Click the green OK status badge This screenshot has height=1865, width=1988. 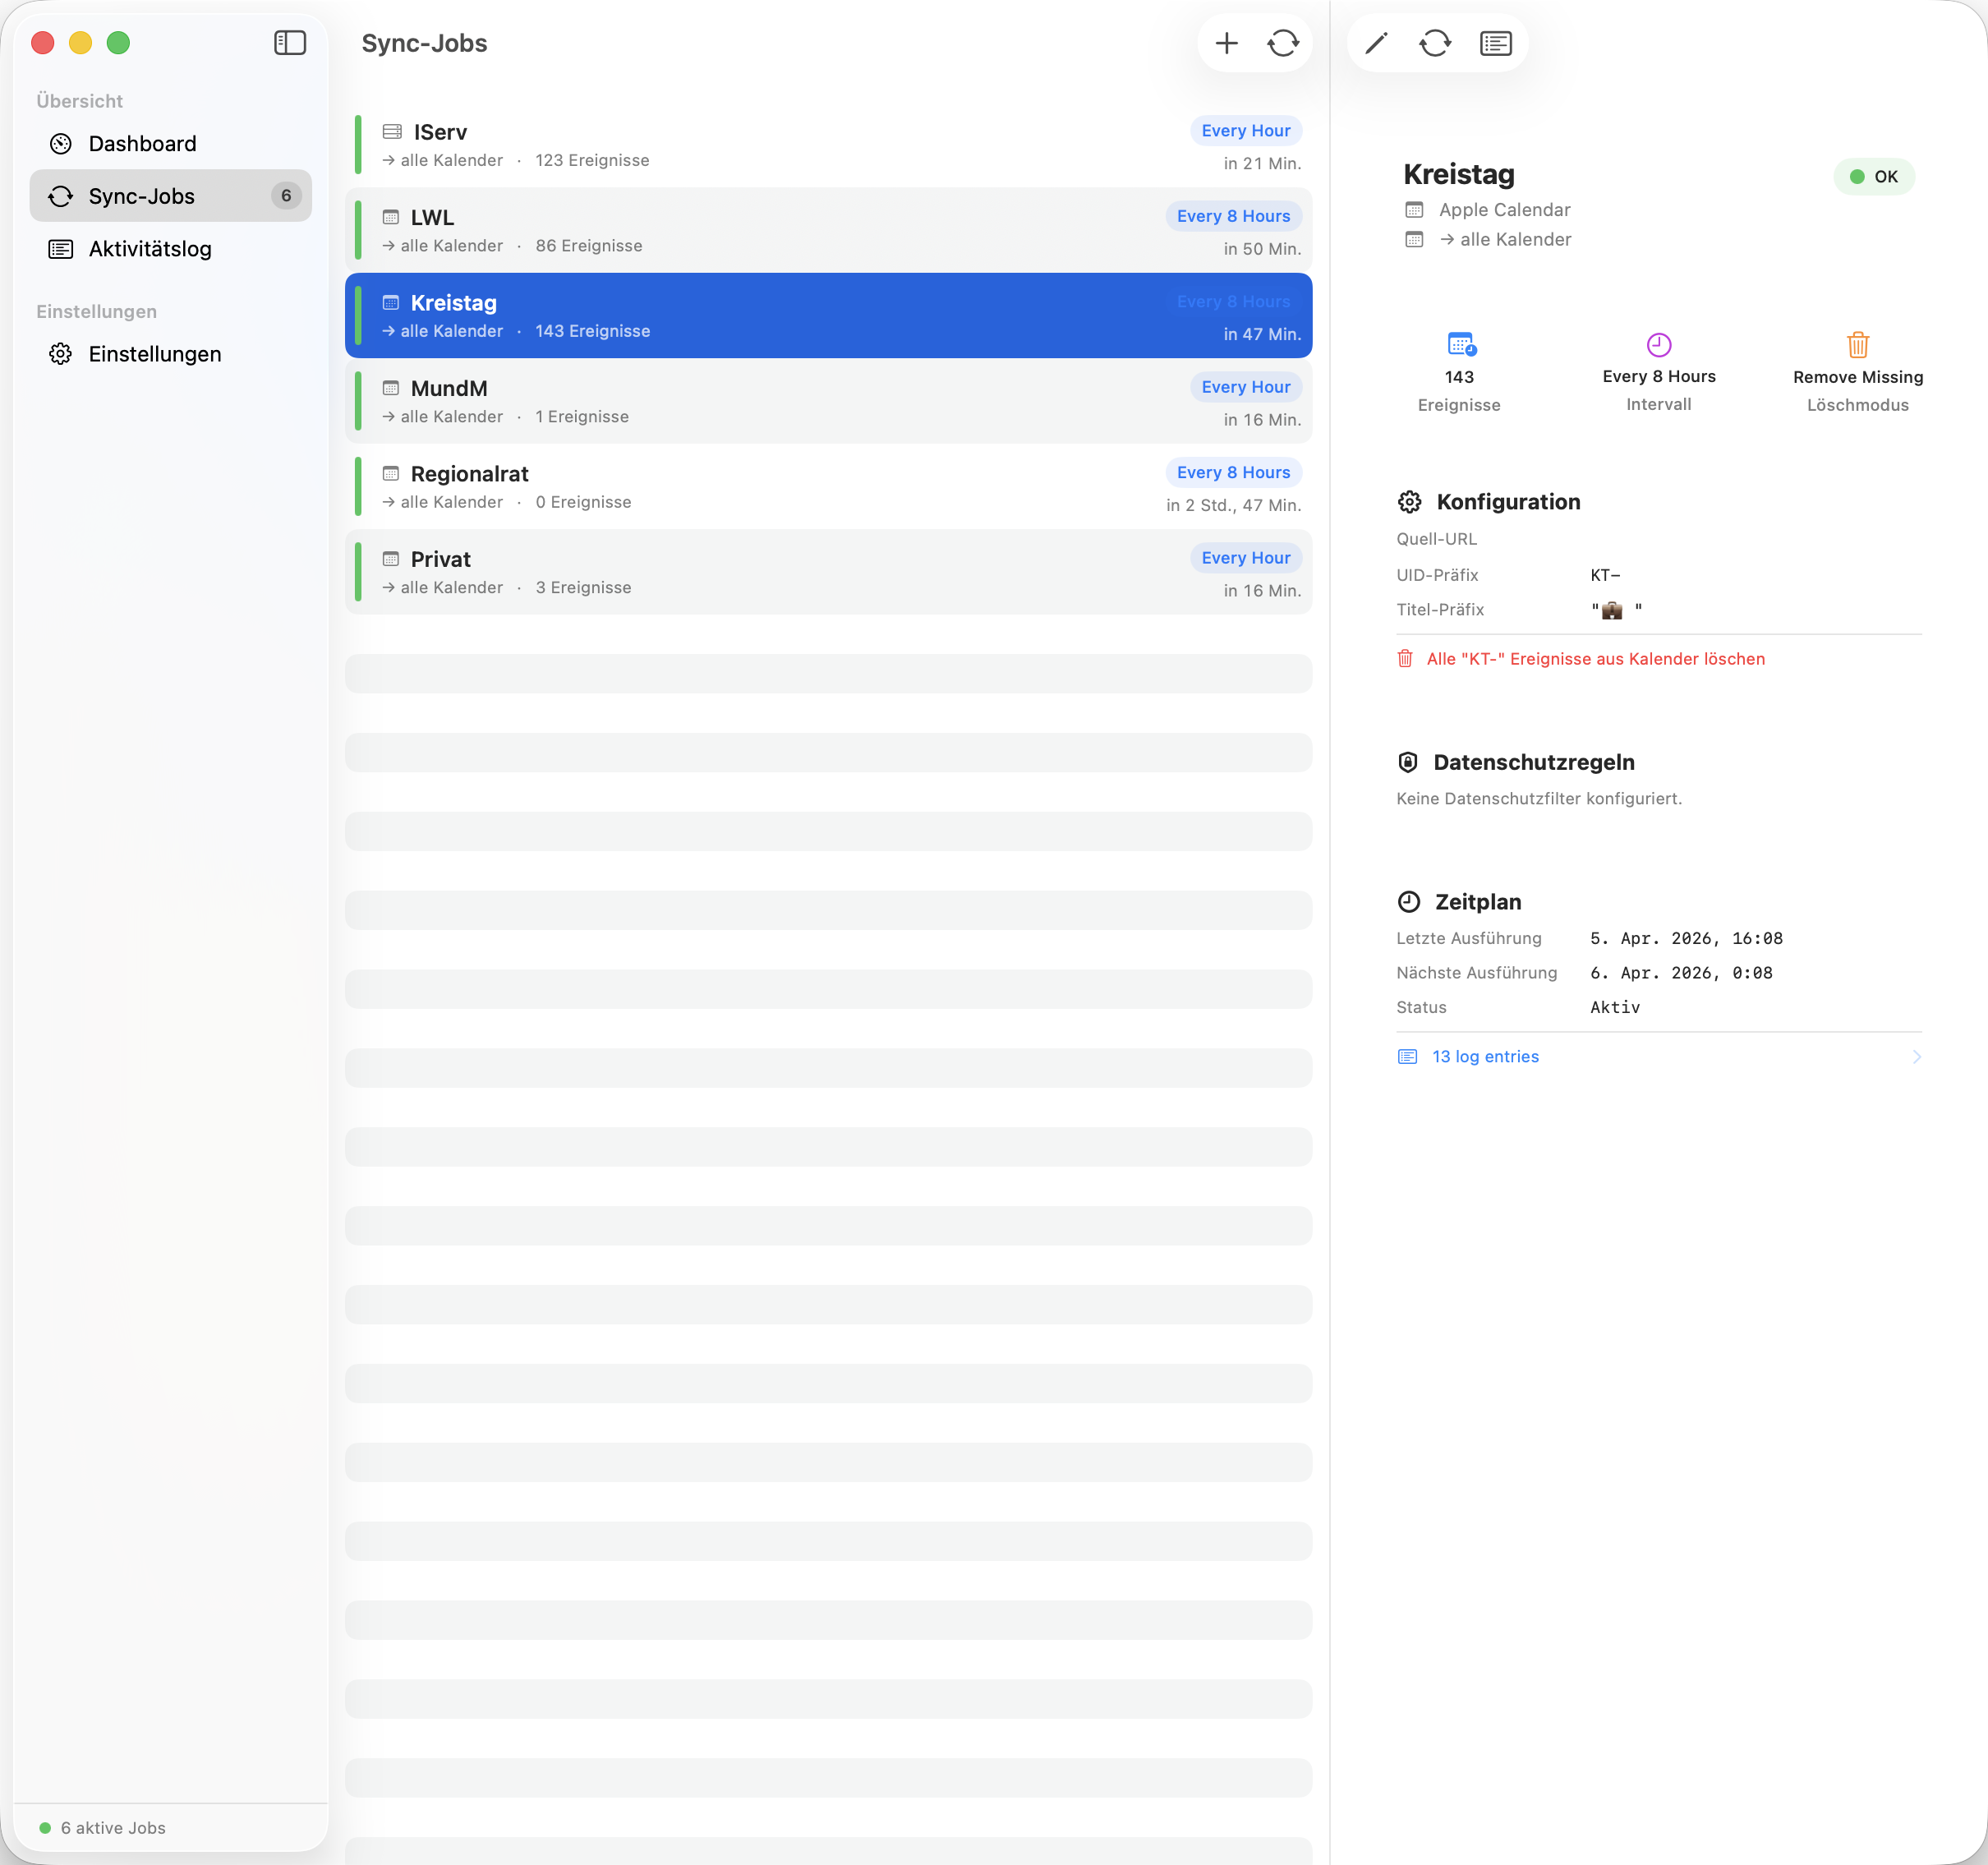tap(1873, 177)
